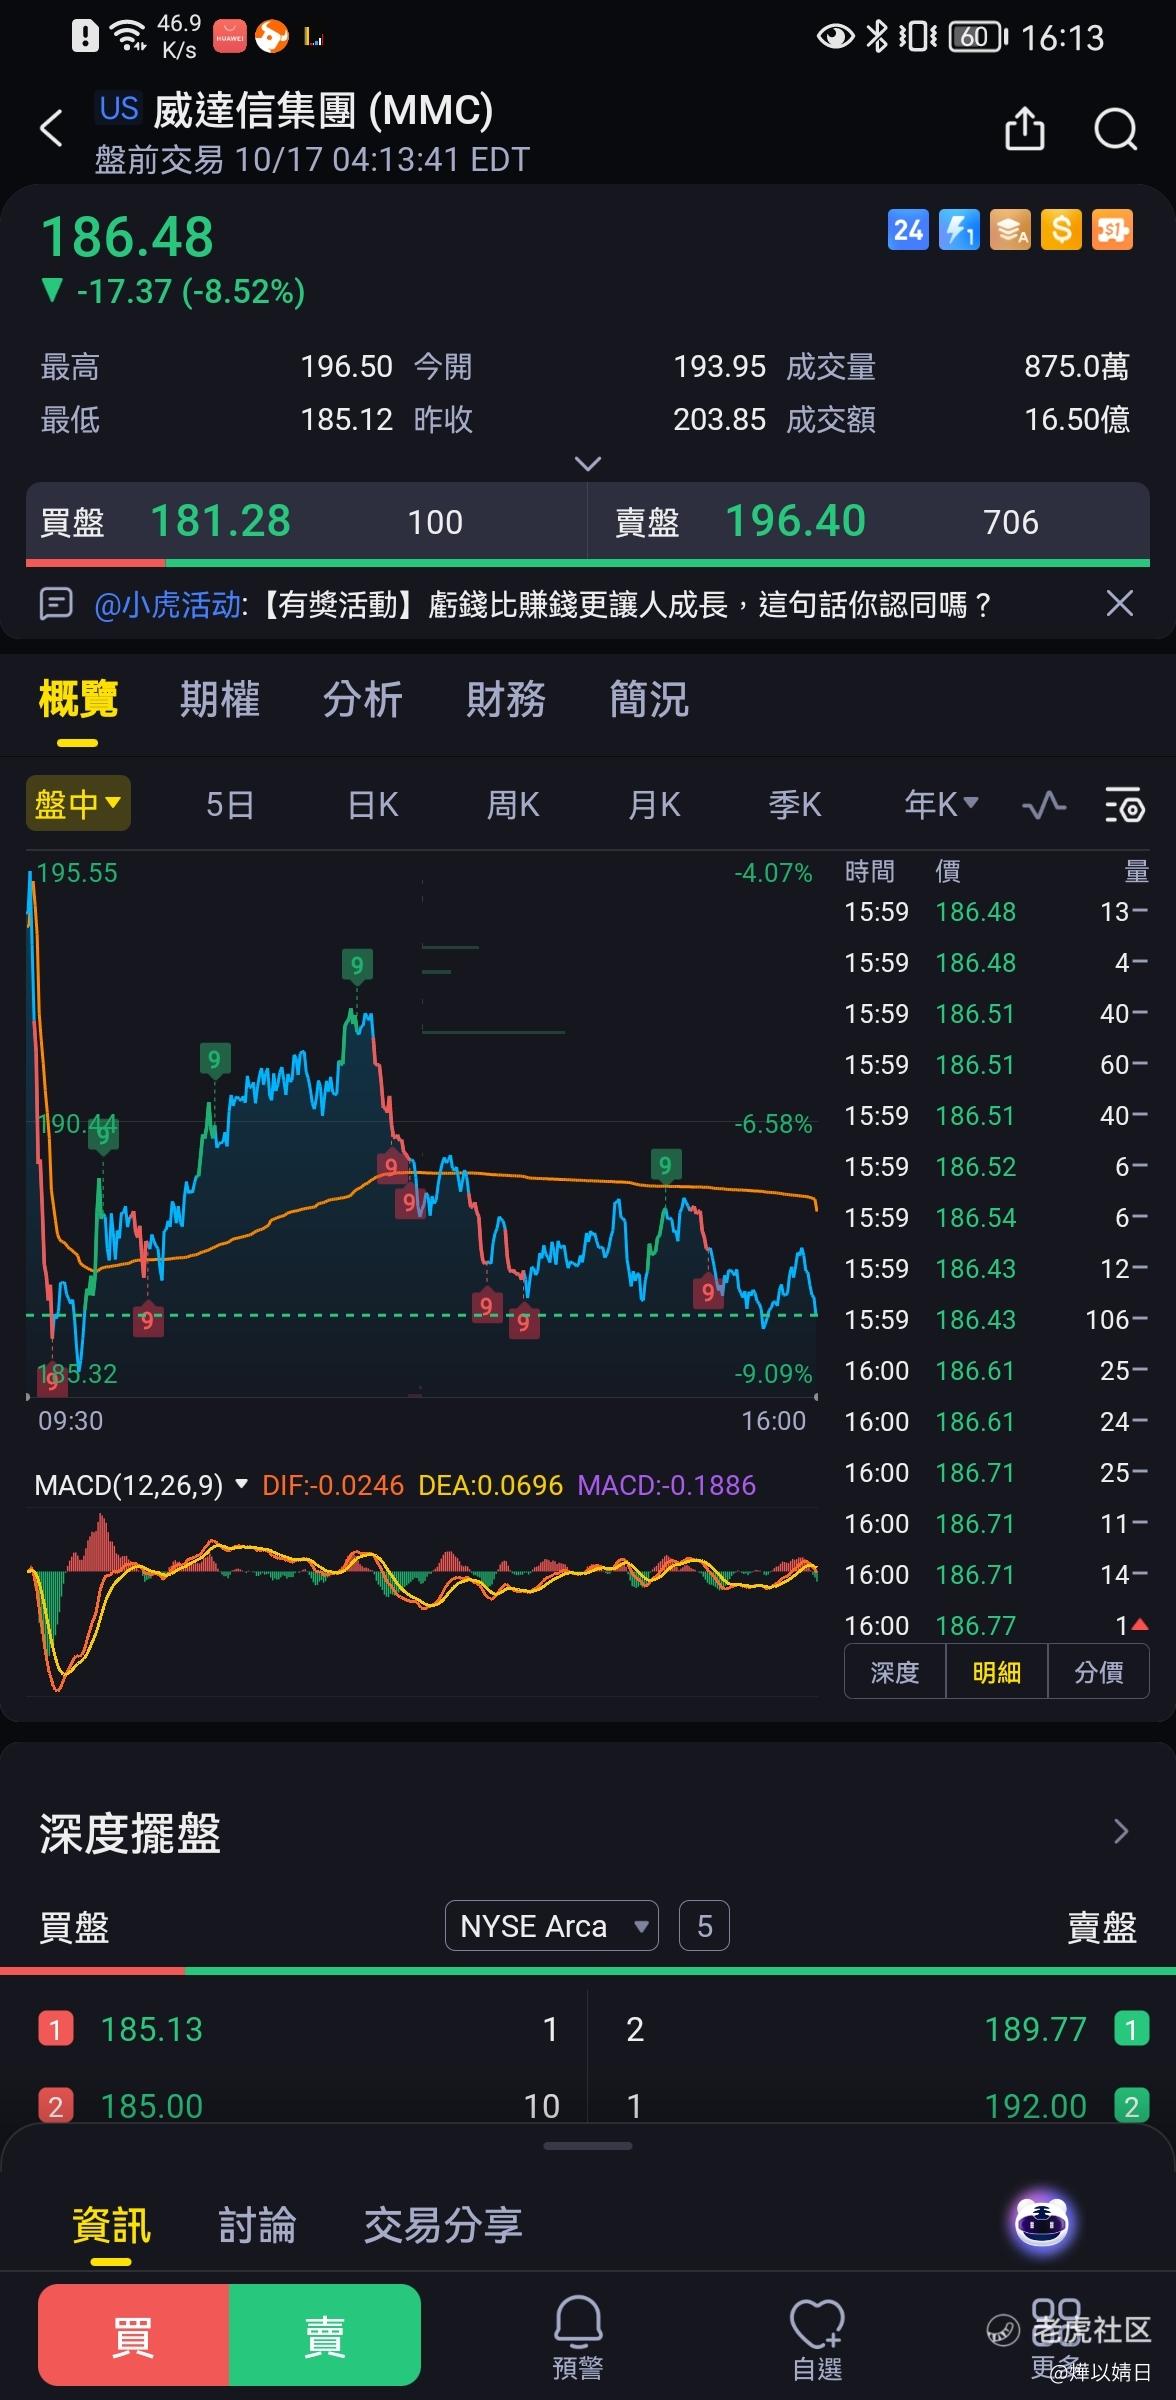Tap the buy/sell ratio bar under quotes
Screen dimensions: 1176x2400
click(x=588, y=563)
